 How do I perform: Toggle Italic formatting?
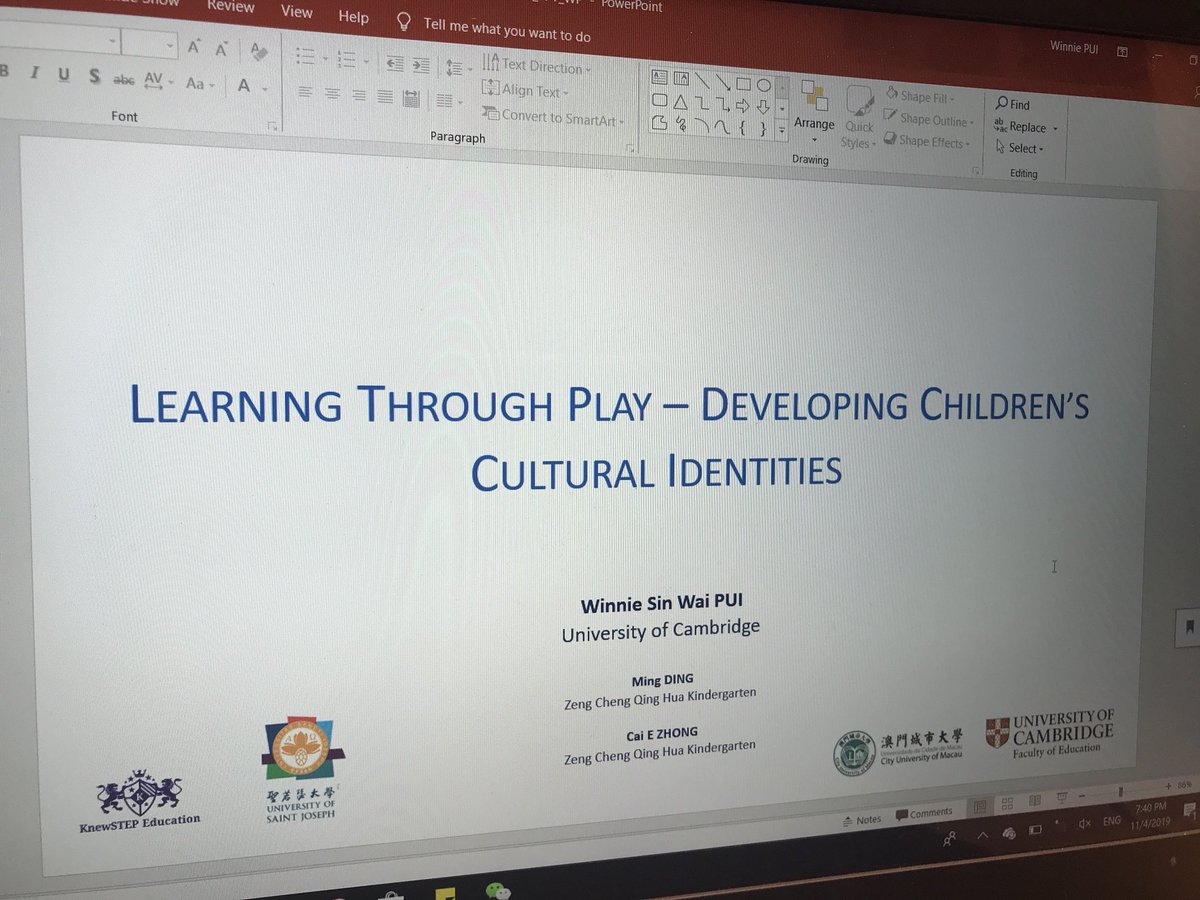(x=33, y=72)
